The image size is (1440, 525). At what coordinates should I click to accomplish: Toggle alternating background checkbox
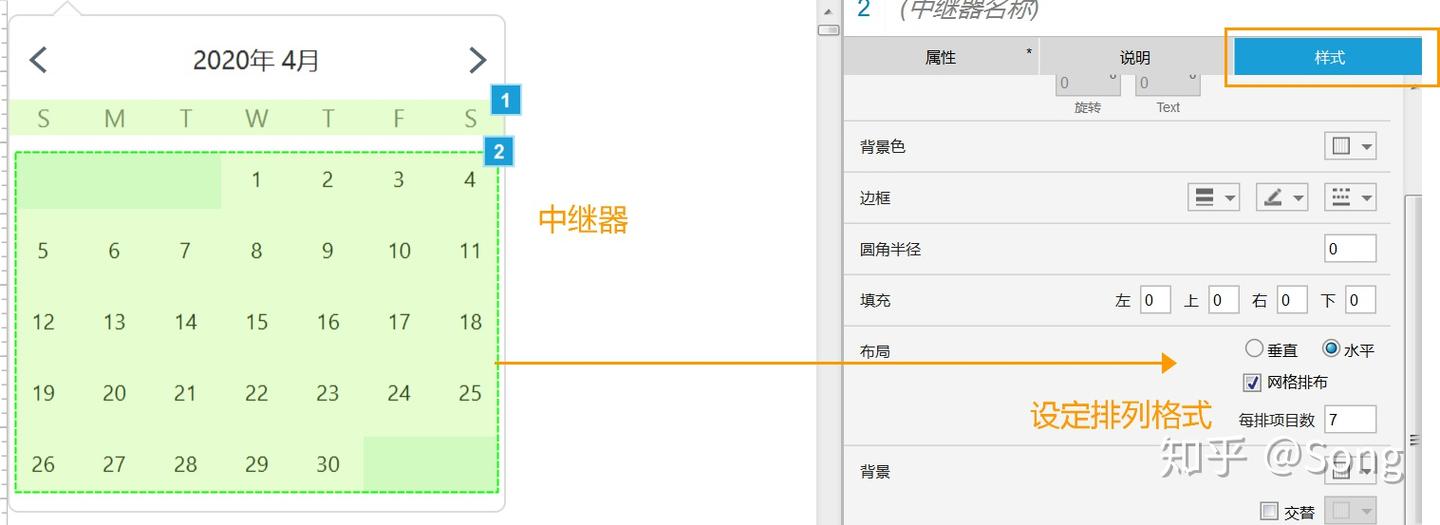point(1269,511)
